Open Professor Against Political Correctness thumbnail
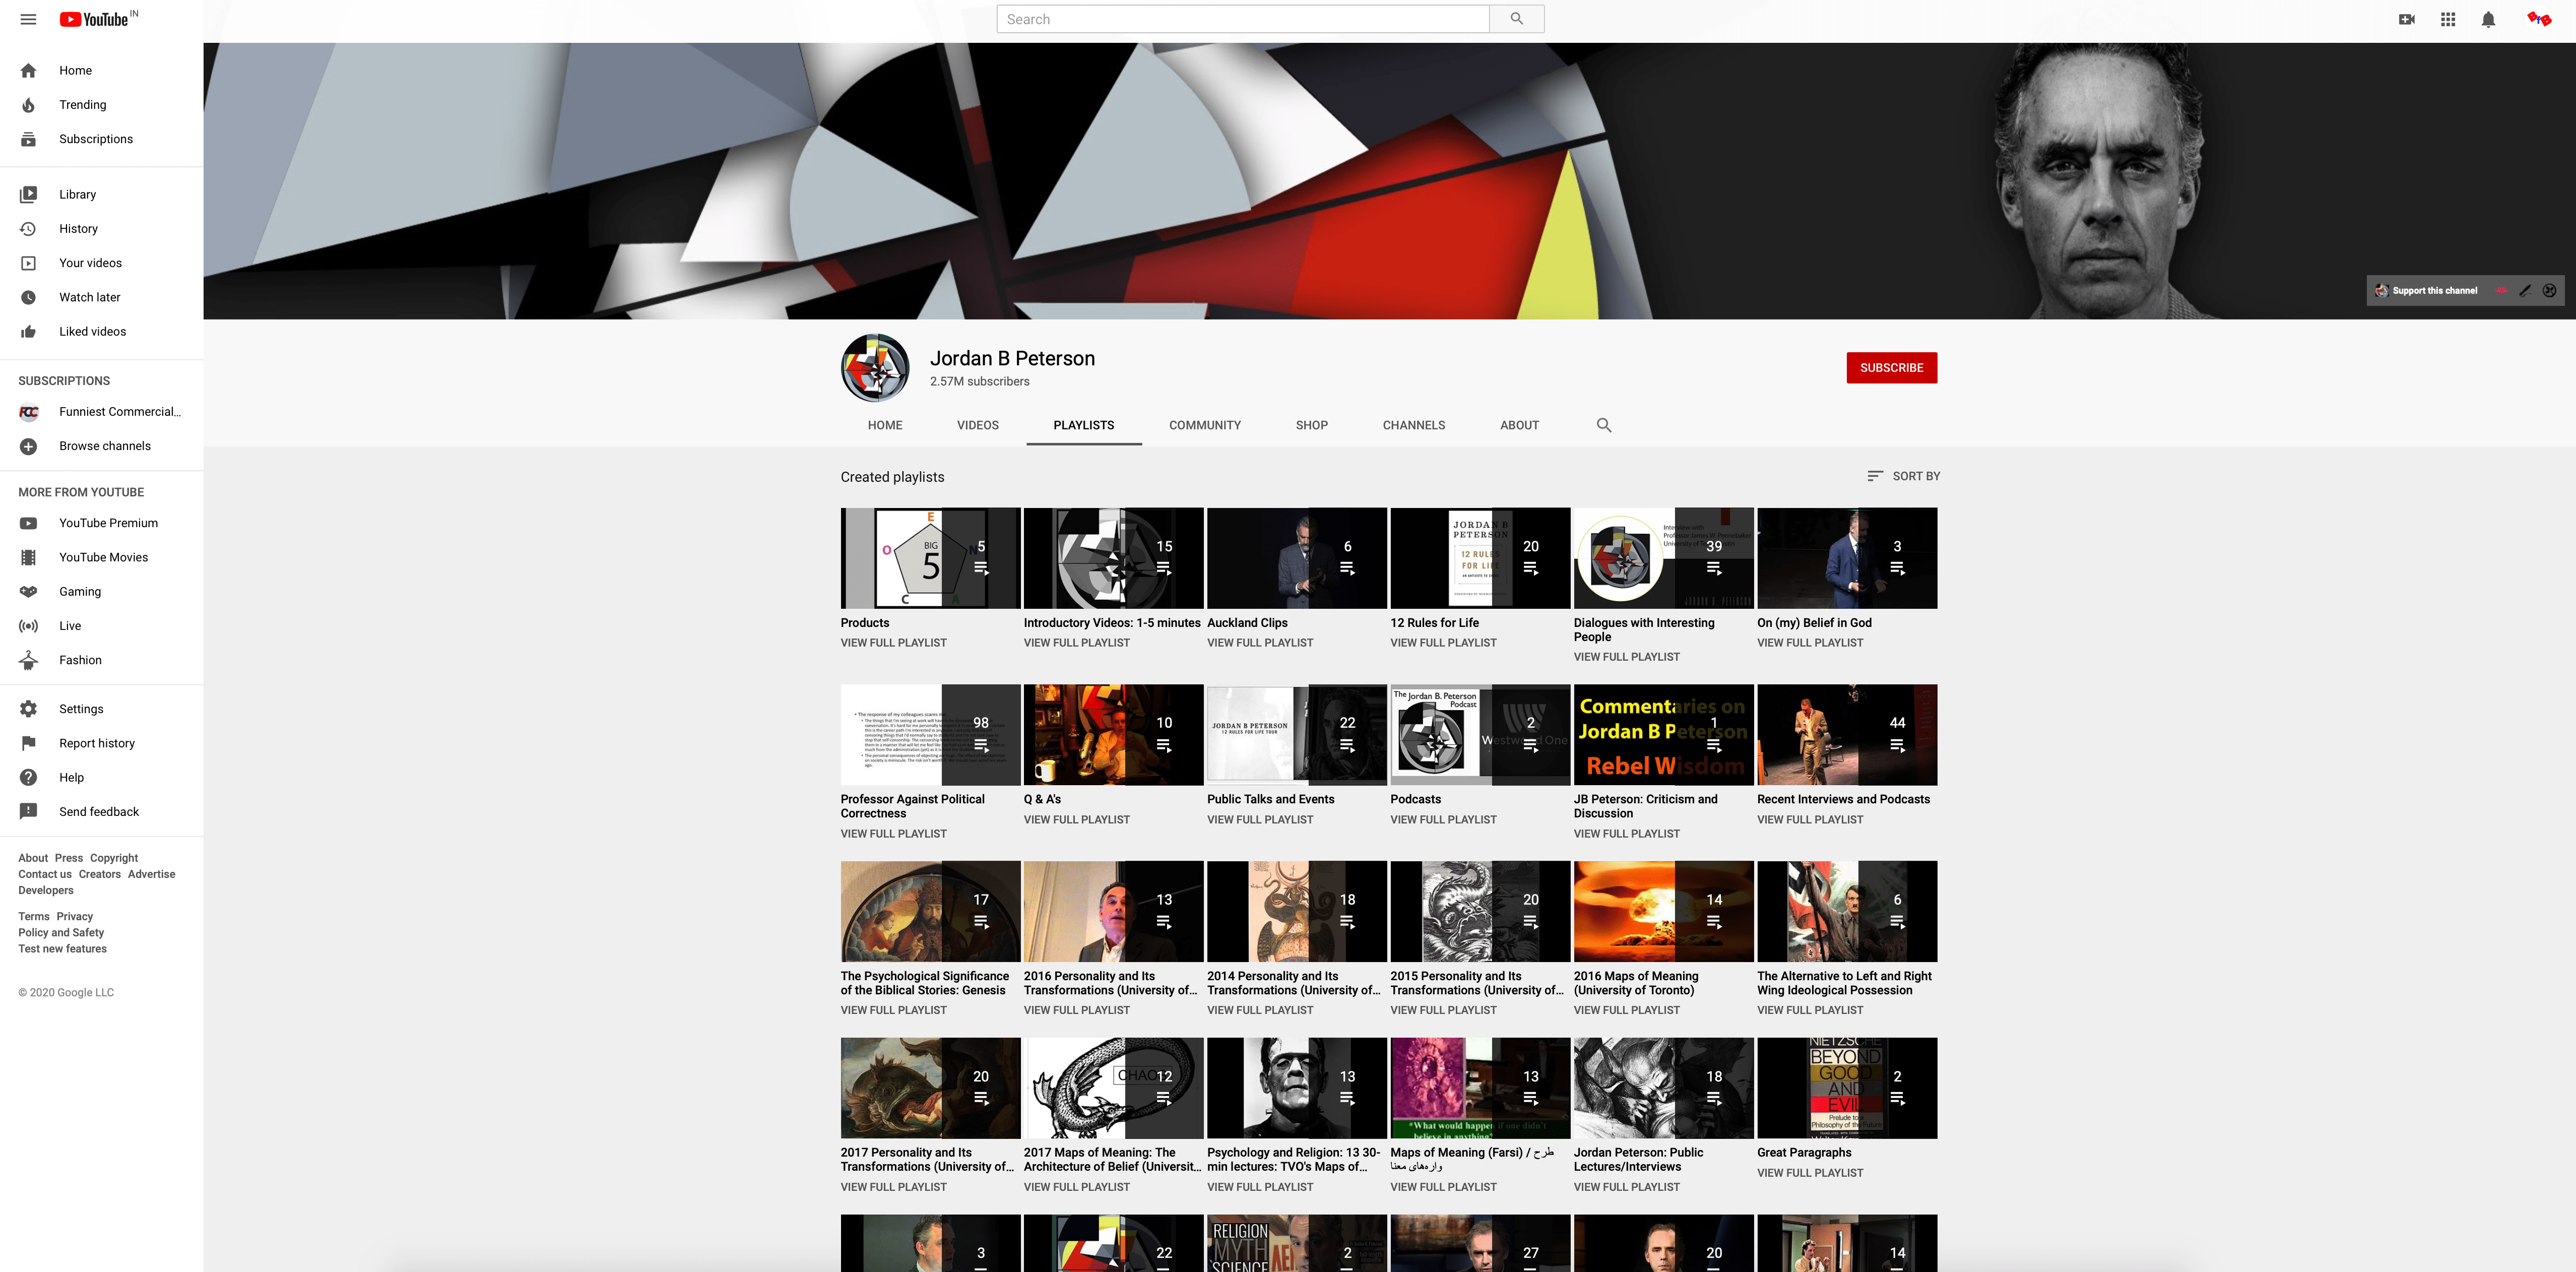 tap(930, 735)
